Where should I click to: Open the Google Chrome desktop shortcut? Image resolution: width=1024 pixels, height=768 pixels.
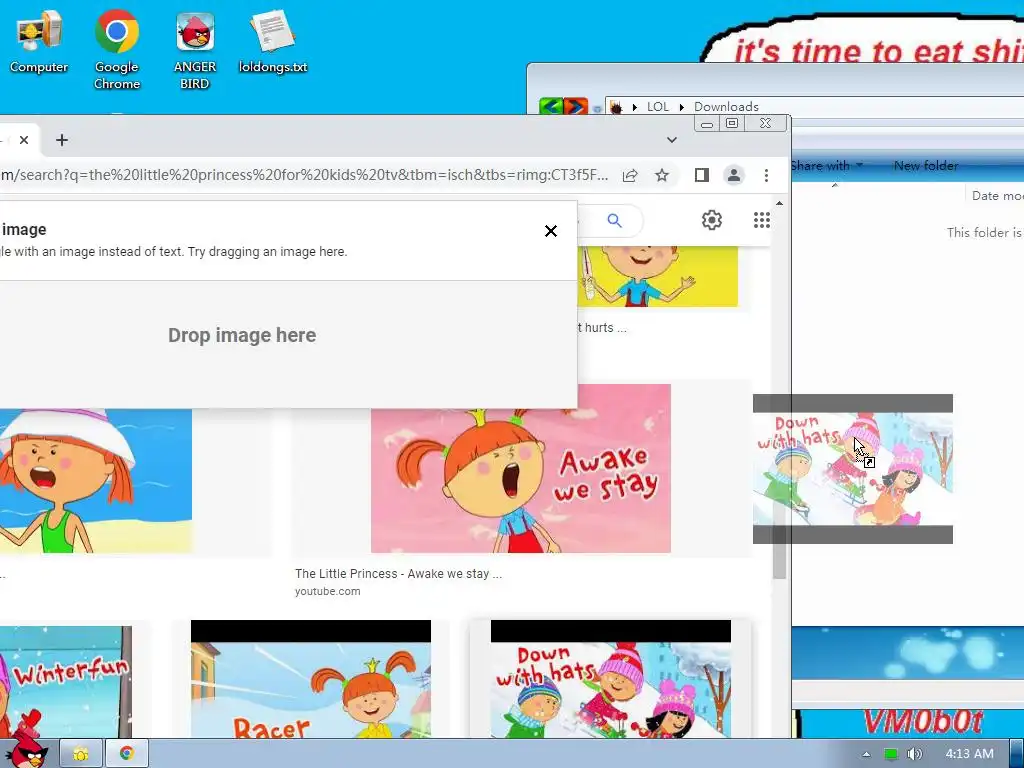coord(117,50)
